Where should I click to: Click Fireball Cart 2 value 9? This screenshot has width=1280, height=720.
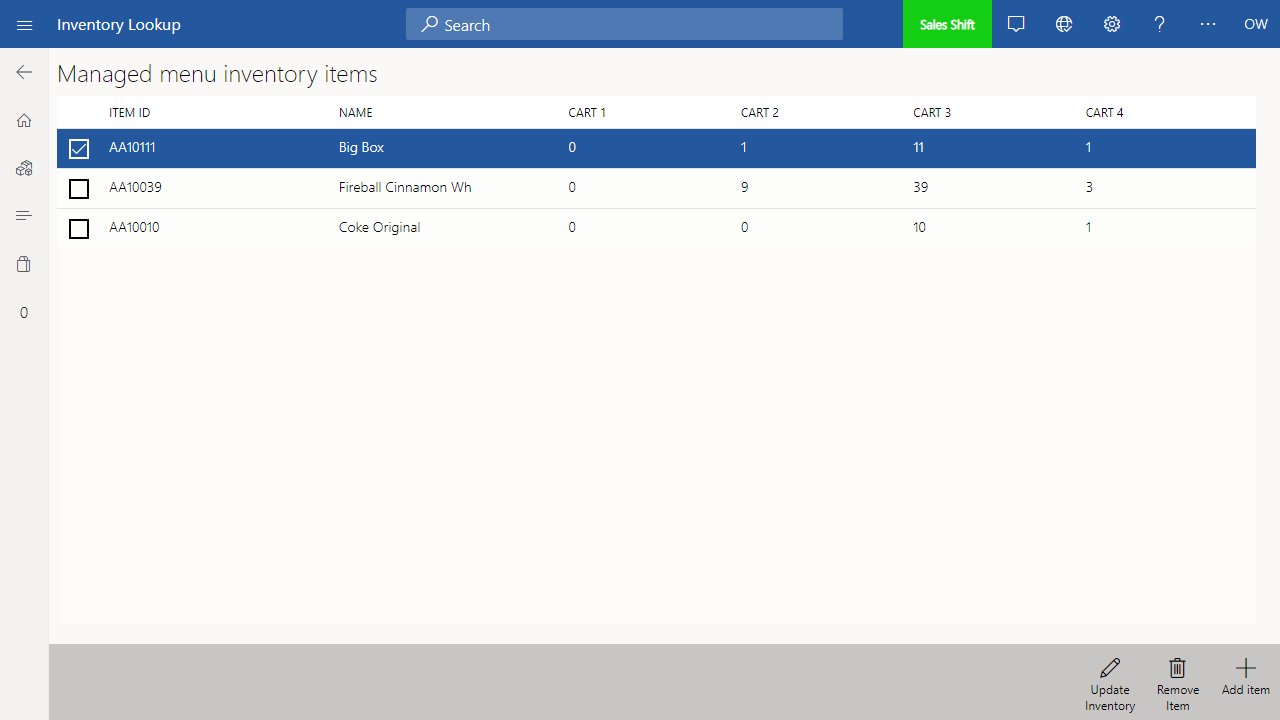pyautogui.click(x=745, y=187)
